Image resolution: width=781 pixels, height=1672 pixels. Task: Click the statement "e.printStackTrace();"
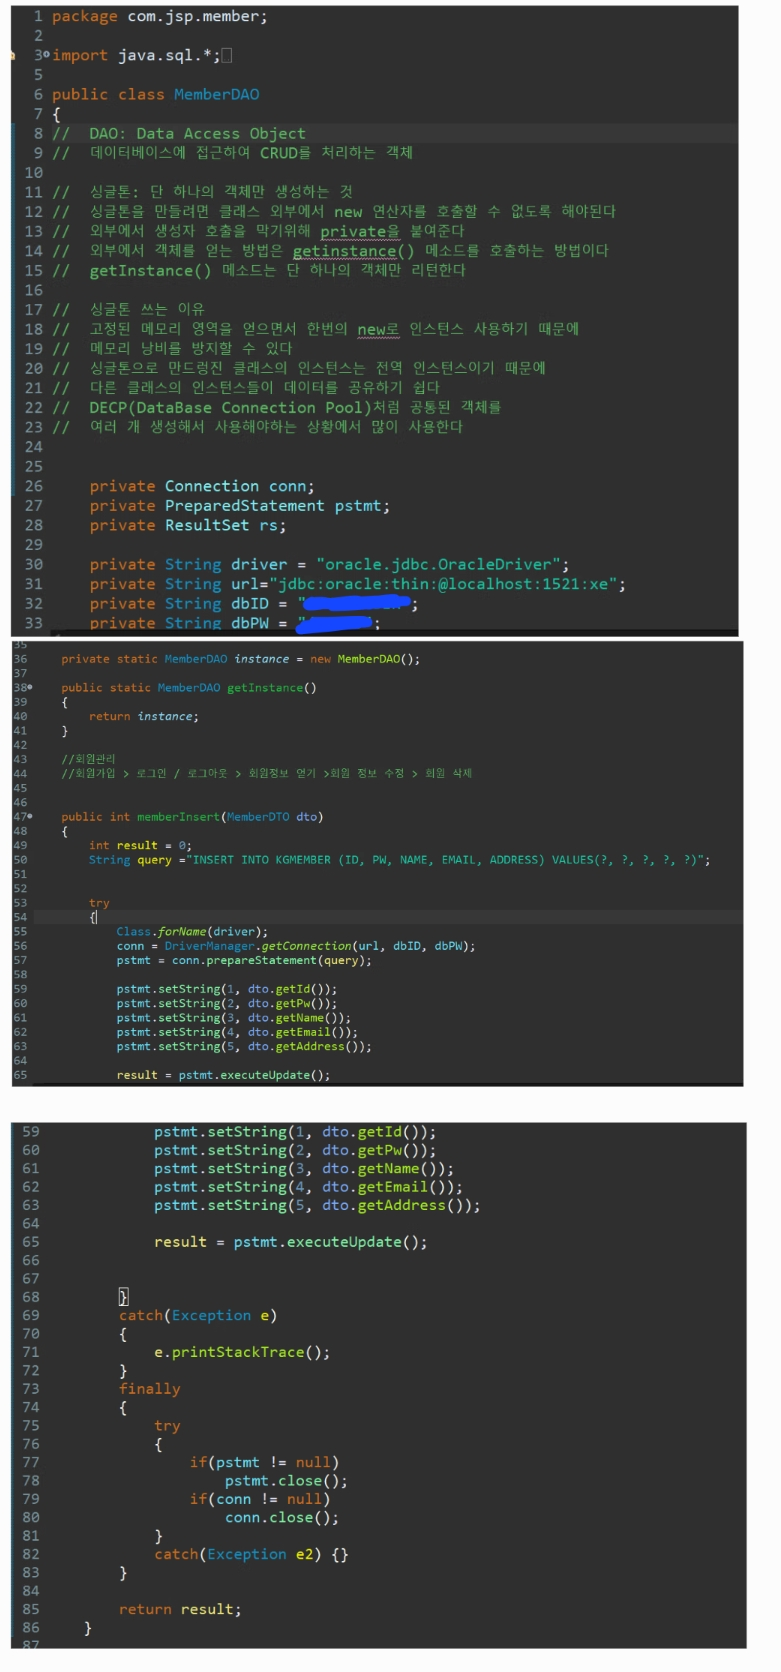(242, 1353)
